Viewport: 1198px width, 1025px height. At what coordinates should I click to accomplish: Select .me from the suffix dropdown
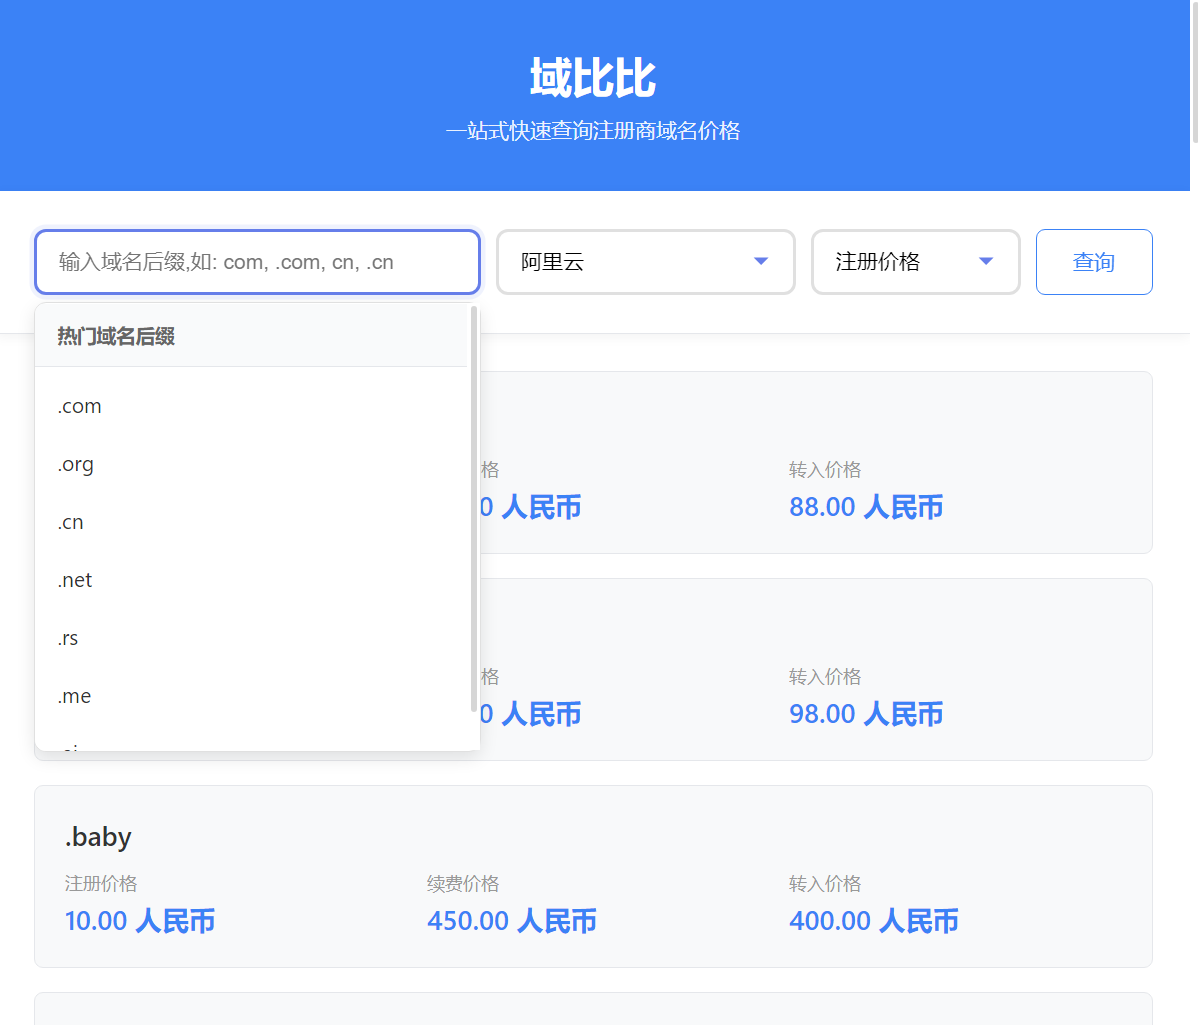(75, 697)
